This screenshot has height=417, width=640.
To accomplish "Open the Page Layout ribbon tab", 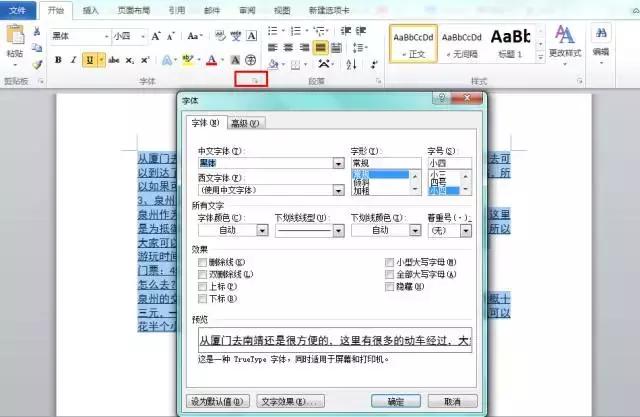I will click(133, 10).
